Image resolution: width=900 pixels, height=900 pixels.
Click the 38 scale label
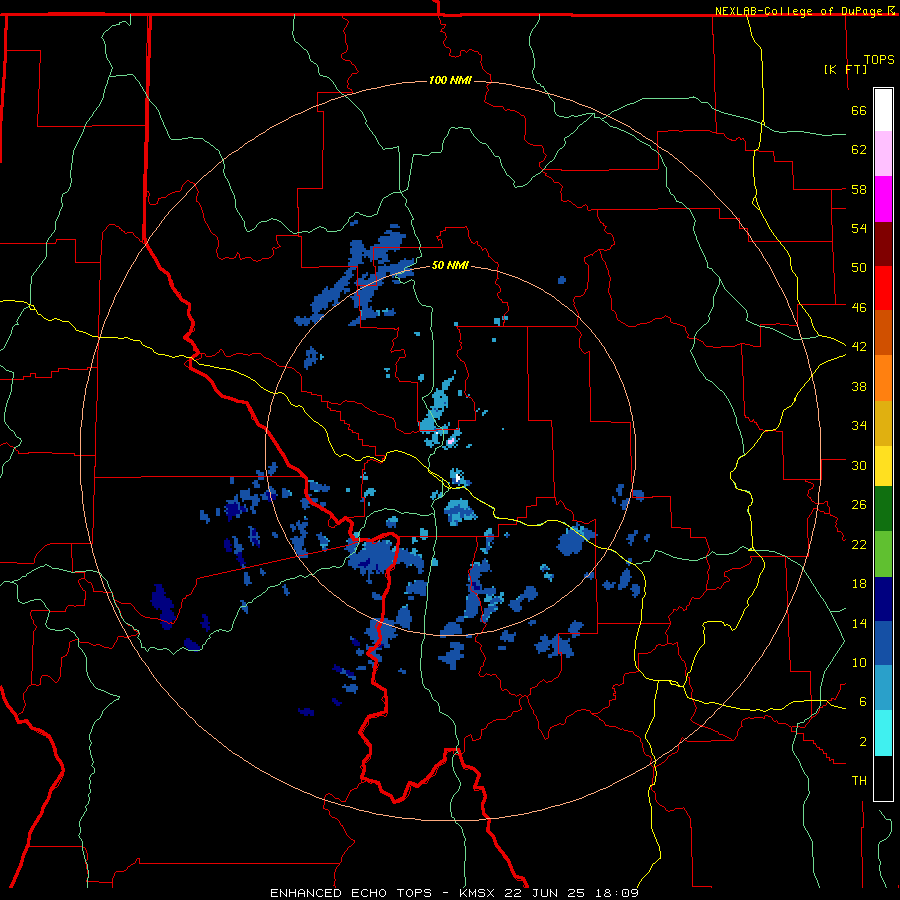coord(859,386)
